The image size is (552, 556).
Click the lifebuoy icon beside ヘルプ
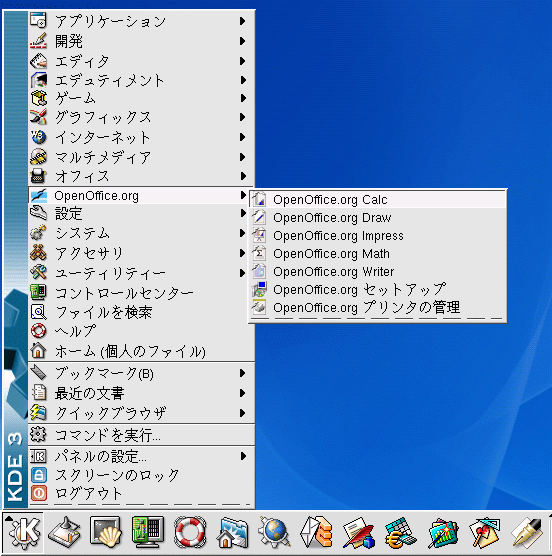38,331
